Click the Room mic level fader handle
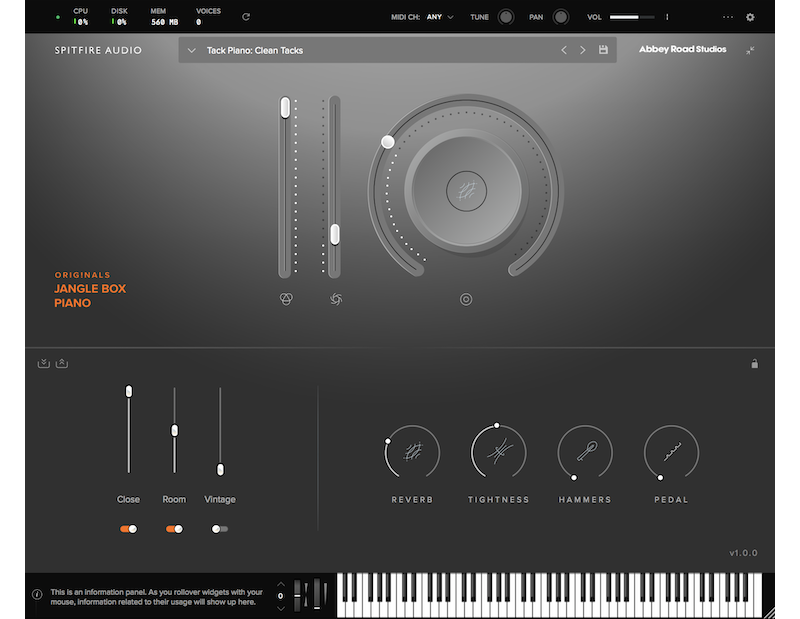The width and height of the screenshot is (800, 619). click(x=174, y=431)
